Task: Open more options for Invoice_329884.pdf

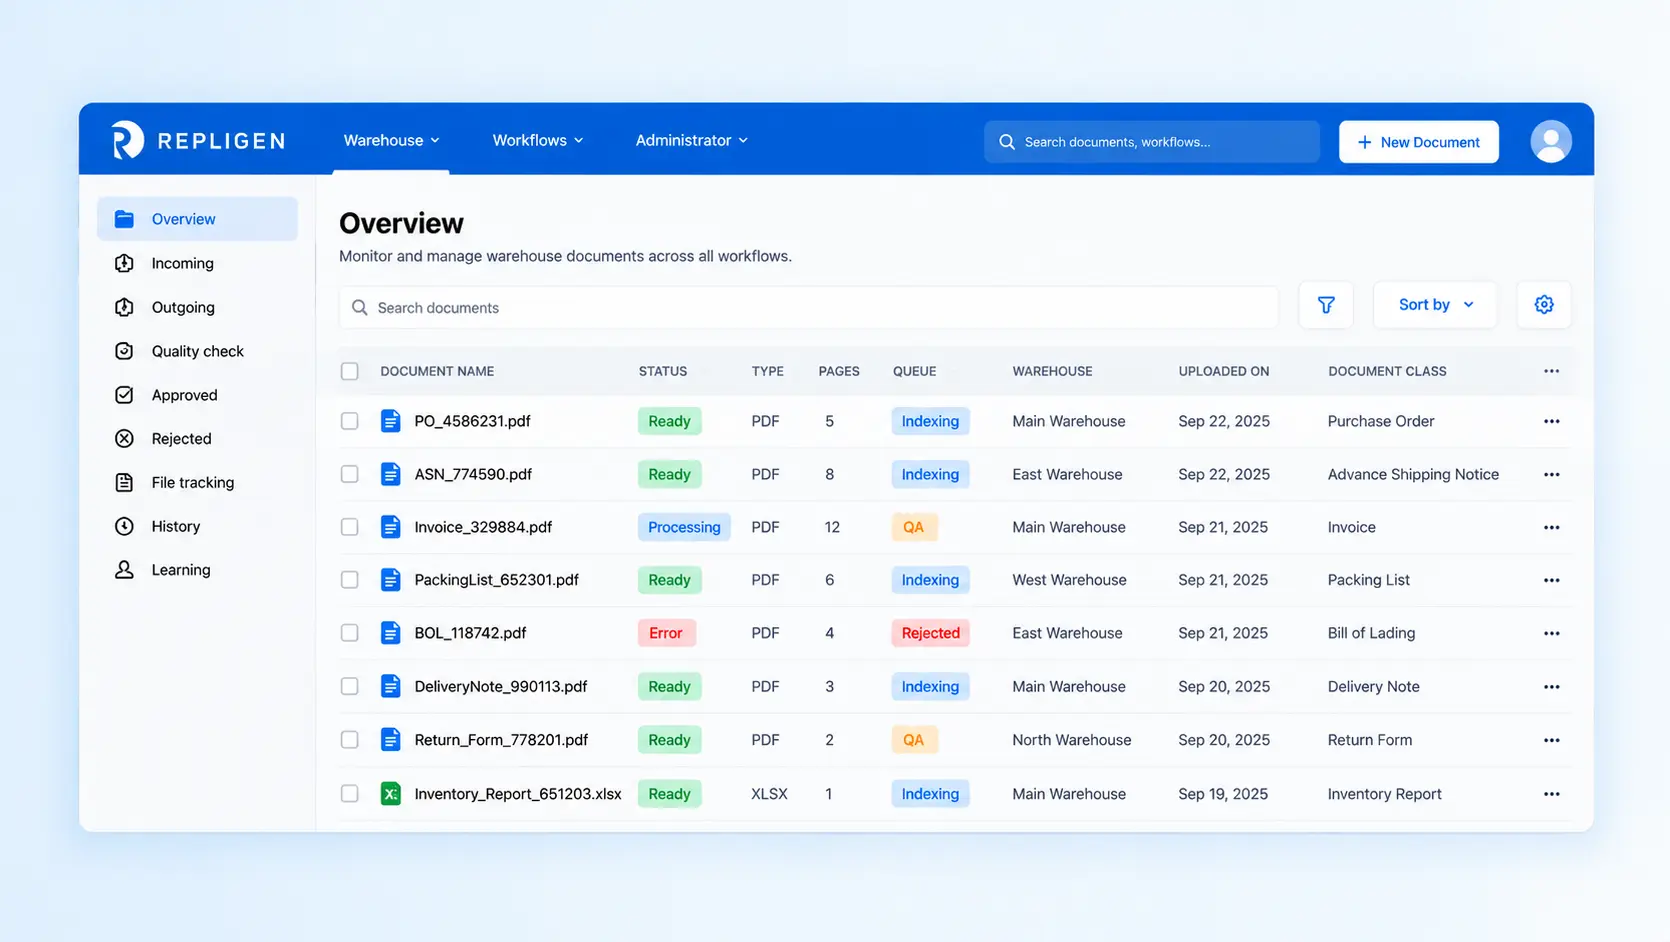Action: 1551,527
